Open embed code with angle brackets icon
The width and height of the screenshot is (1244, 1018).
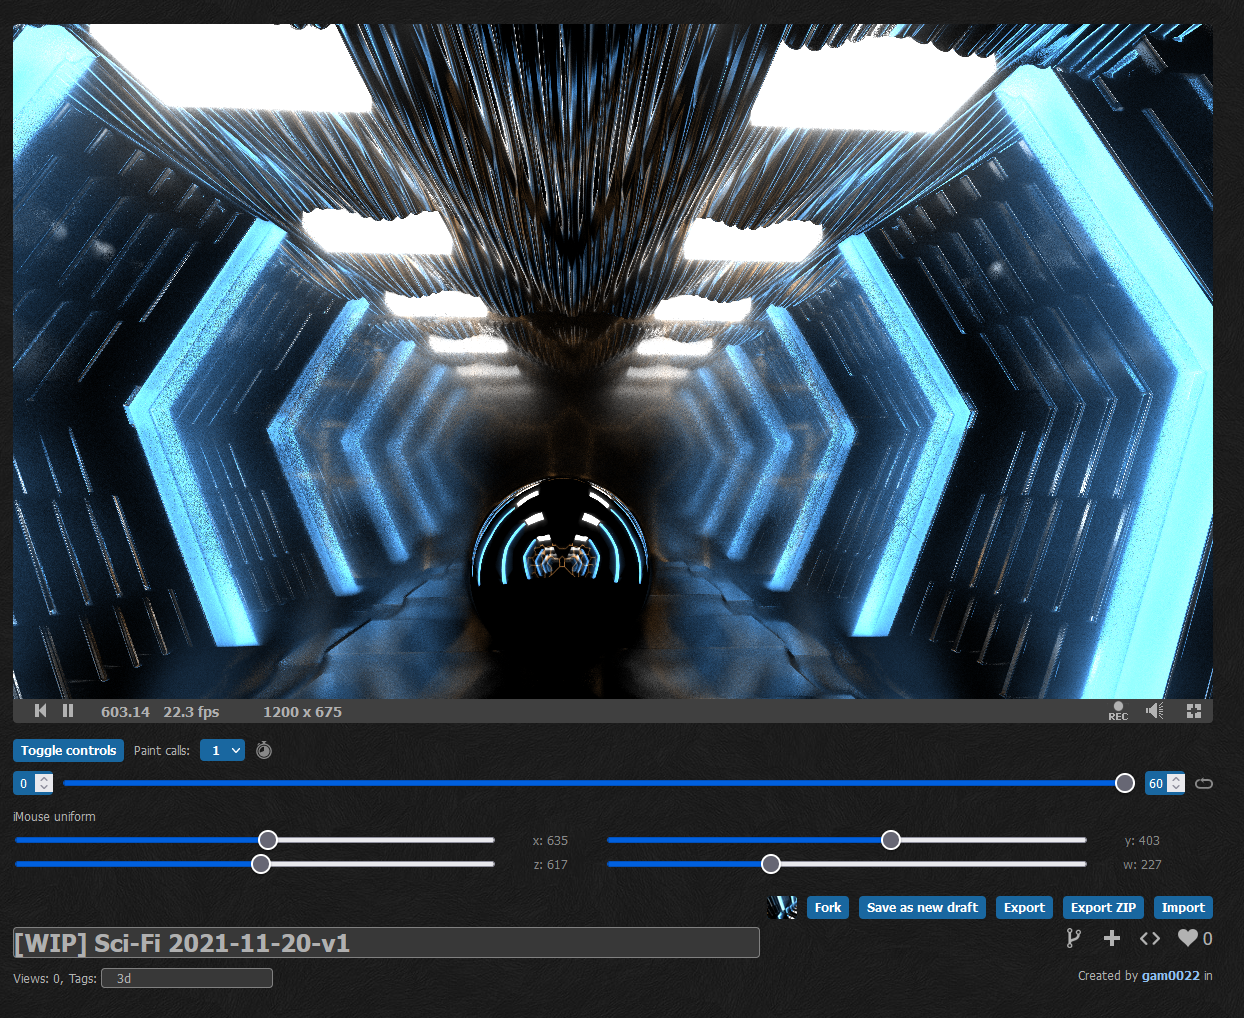point(1150,938)
